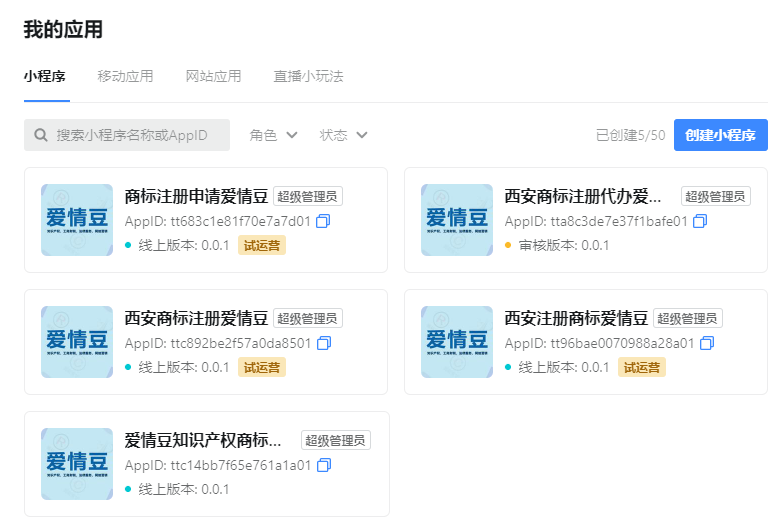
Task: Copy AppID tt683c1e81f70e7a7d01
Action: tap(323, 221)
